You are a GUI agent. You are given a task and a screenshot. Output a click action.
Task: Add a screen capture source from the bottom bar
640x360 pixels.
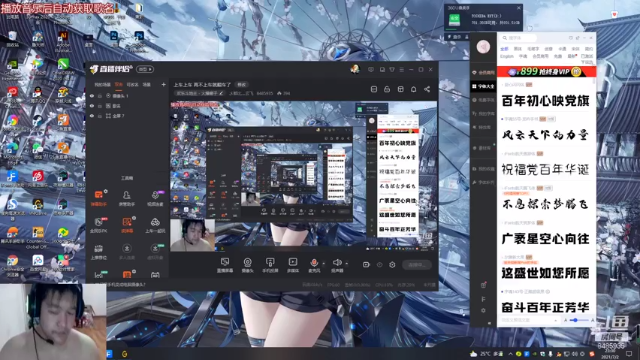tap(224, 265)
